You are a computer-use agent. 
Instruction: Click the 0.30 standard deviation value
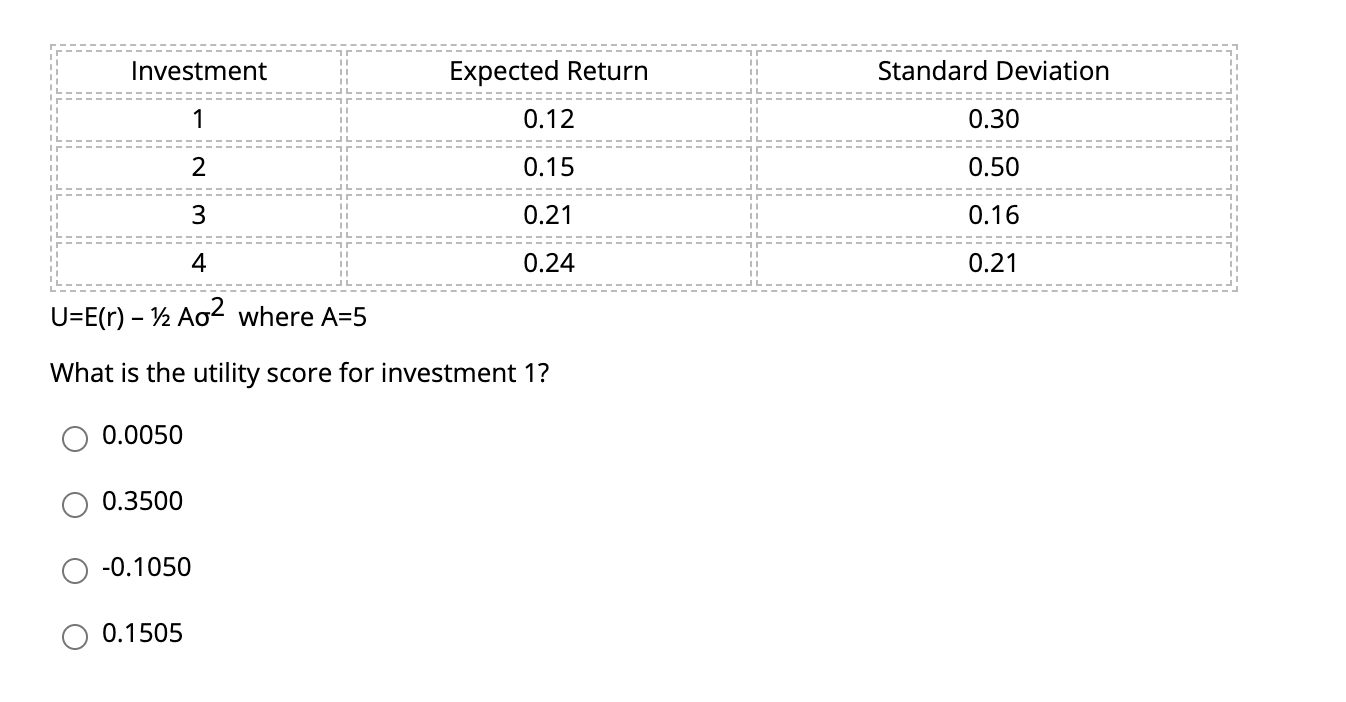pyautogui.click(x=993, y=118)
